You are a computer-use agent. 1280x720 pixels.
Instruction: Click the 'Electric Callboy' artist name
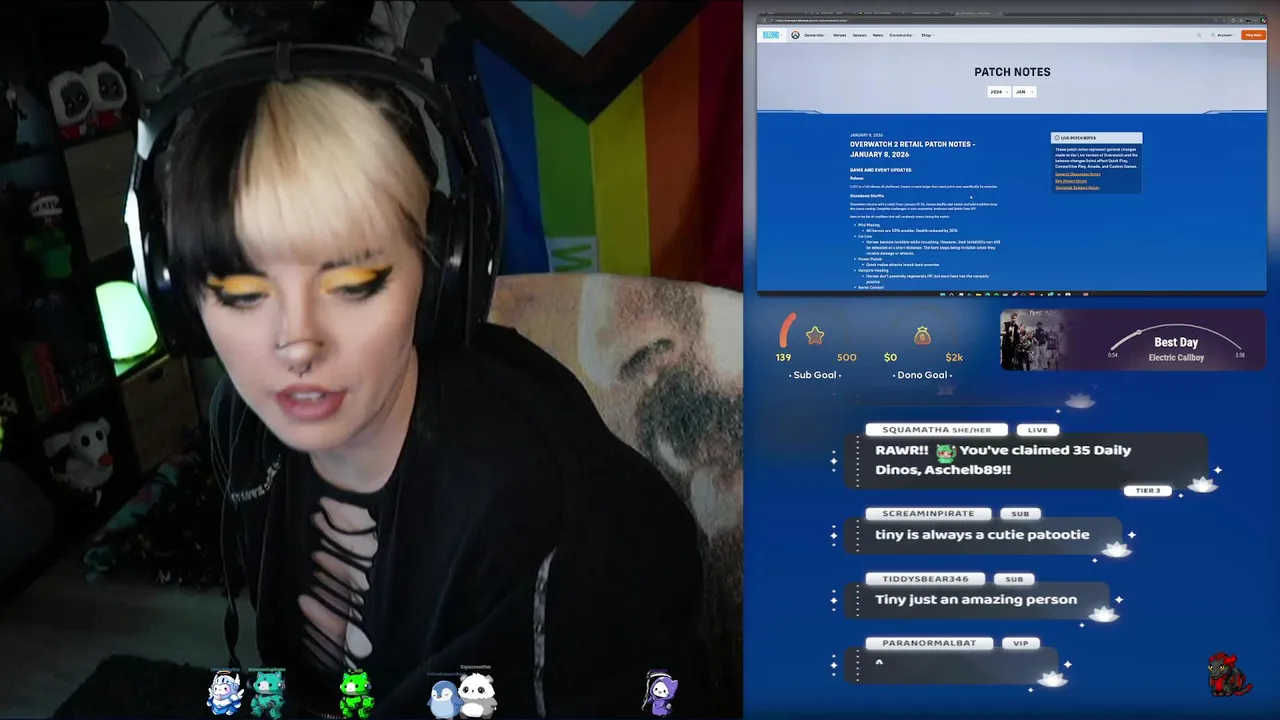click(1176, 357)
